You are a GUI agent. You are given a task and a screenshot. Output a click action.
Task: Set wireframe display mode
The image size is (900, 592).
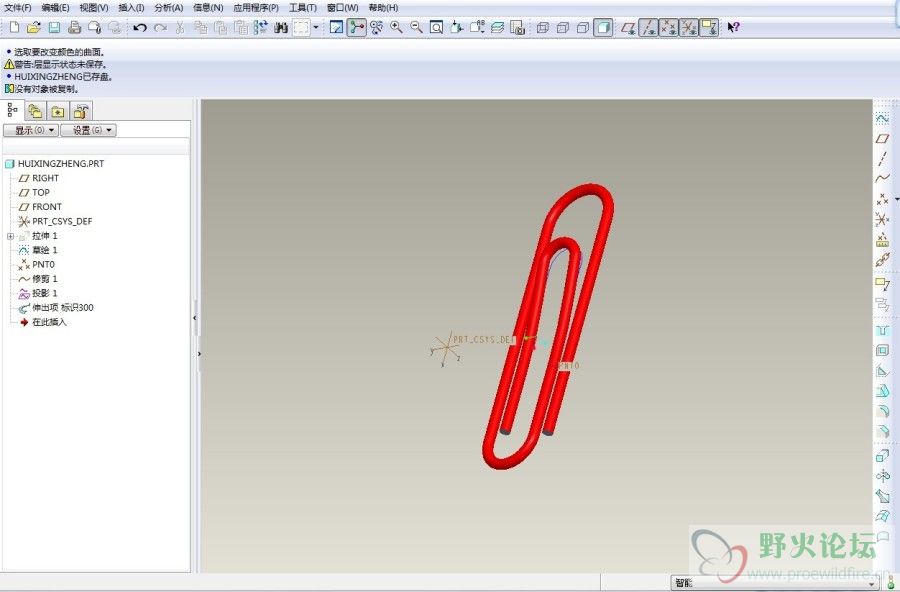pyautogui.click(x=542, y=27)
